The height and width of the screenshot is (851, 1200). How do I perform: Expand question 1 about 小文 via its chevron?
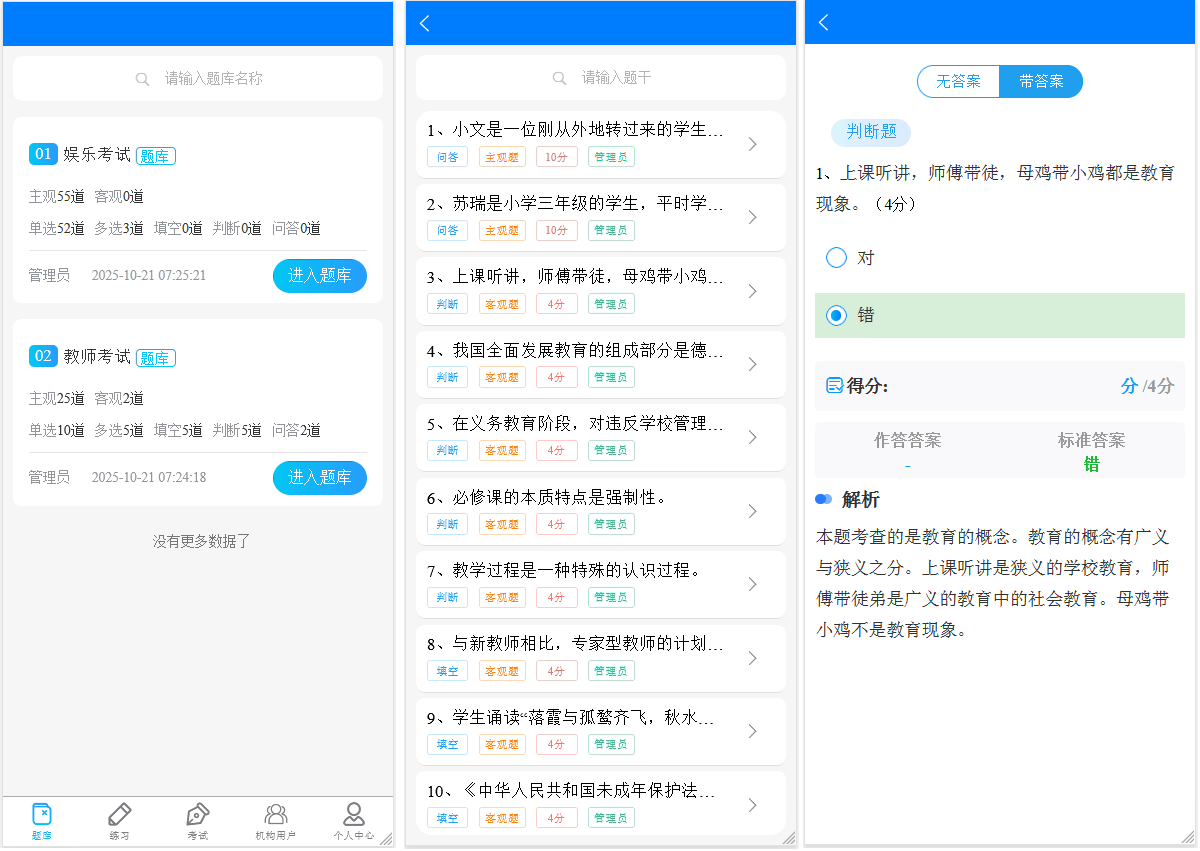point(752,142)
